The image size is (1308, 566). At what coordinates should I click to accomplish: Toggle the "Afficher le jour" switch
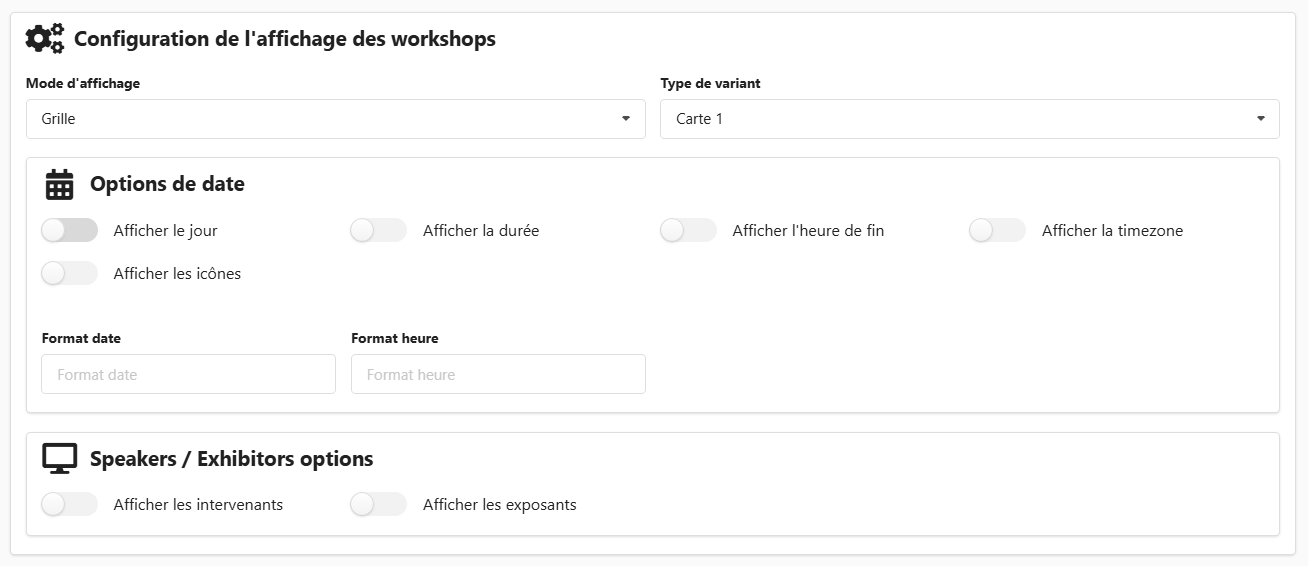(x=69, y=231)
